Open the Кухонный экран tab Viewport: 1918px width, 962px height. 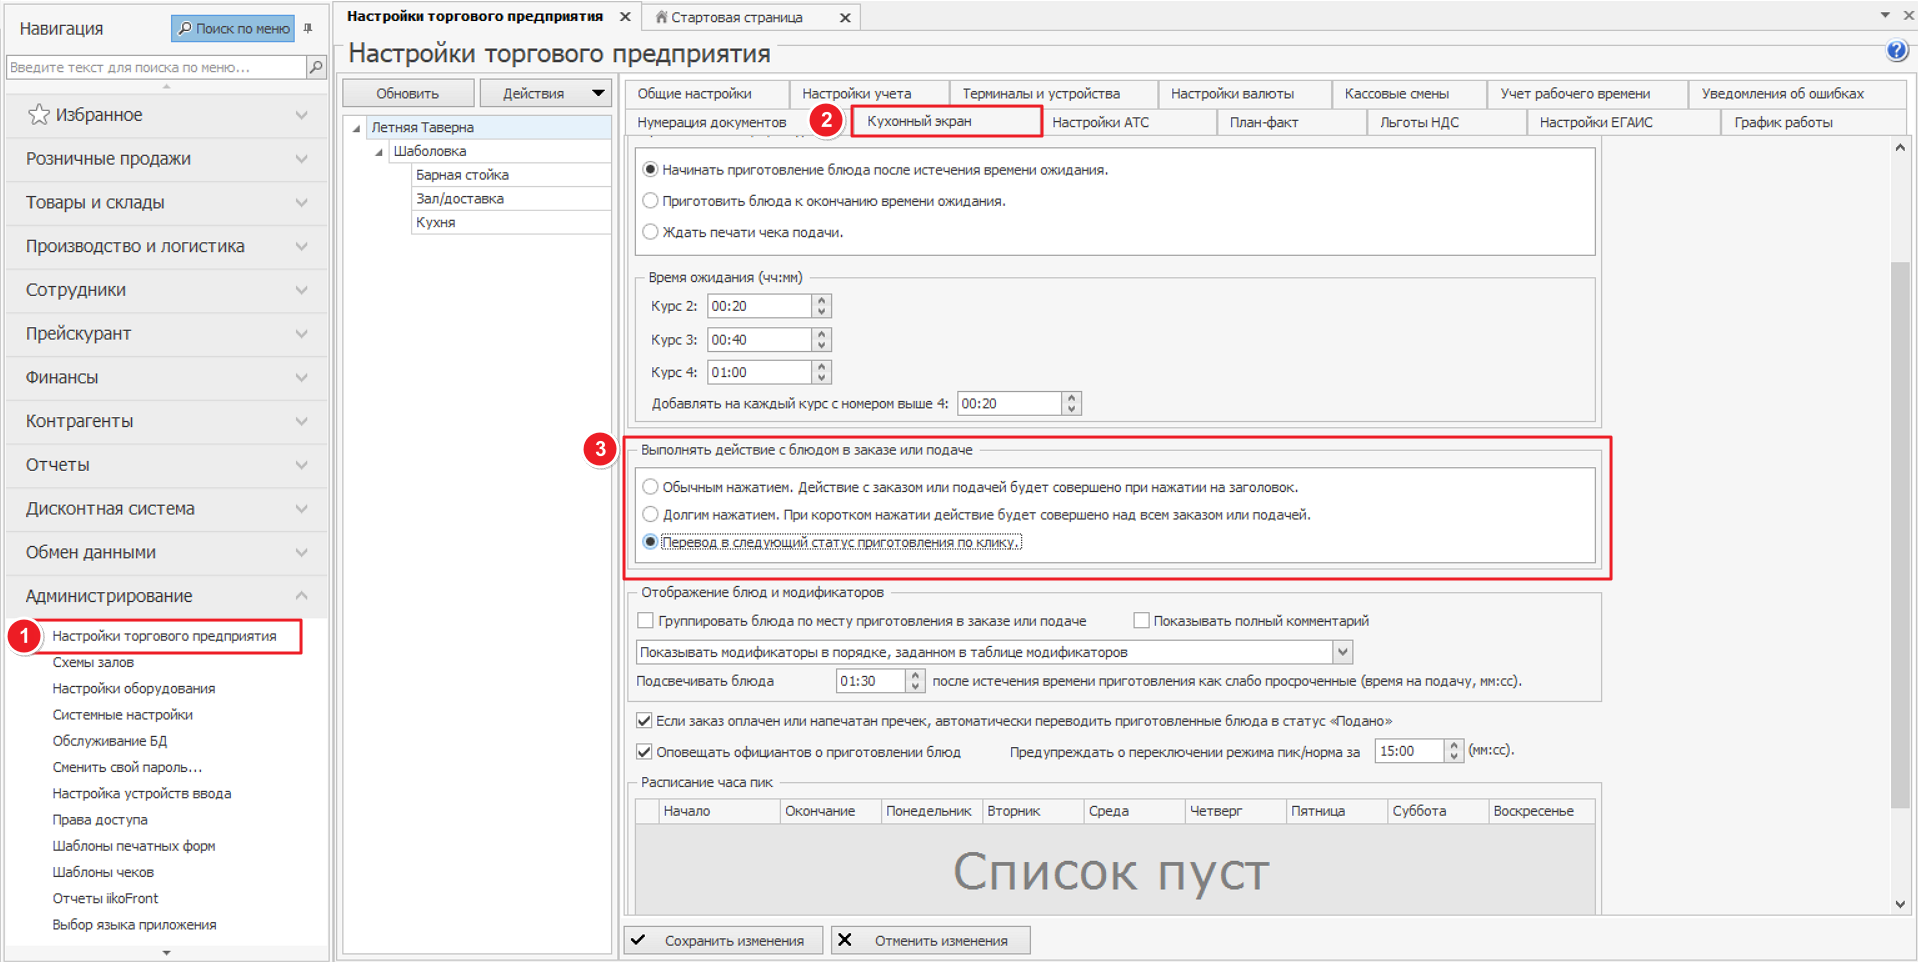946,121
